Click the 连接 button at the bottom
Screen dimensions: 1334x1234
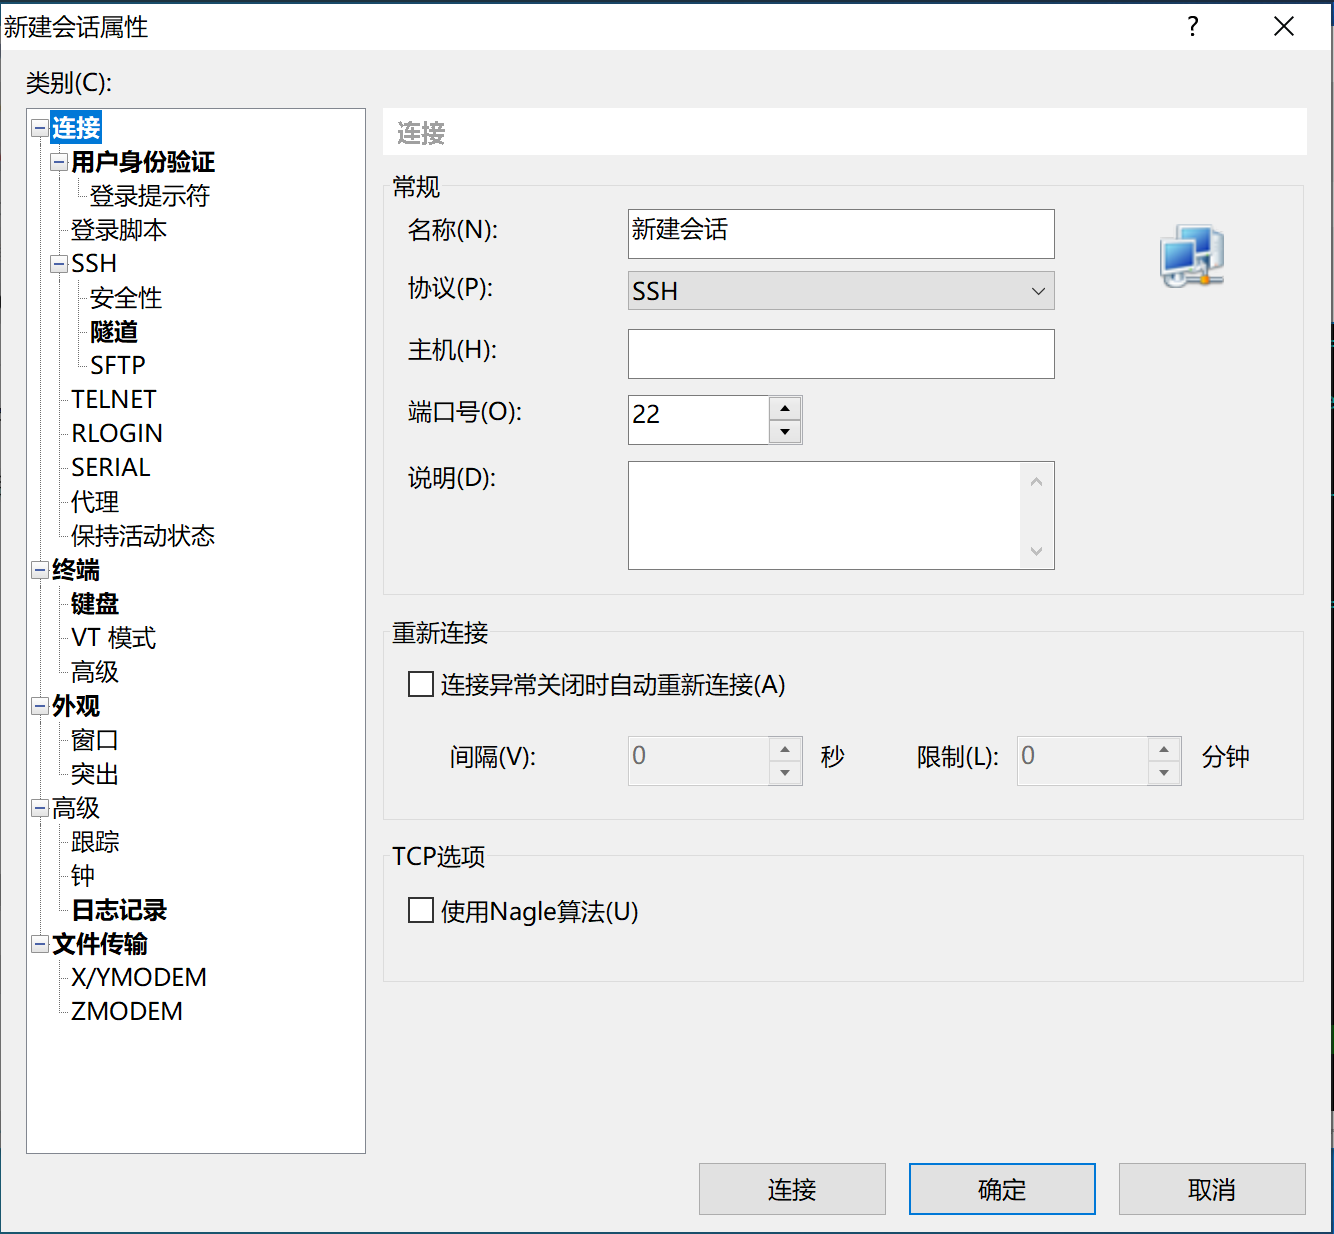click(792, 1189)
